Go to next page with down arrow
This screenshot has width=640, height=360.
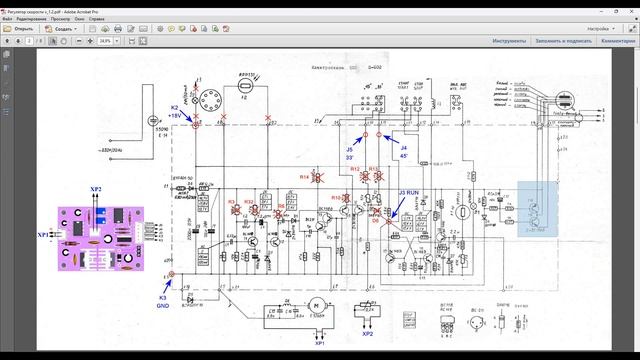pyautogui.click(x=18, y=41)
